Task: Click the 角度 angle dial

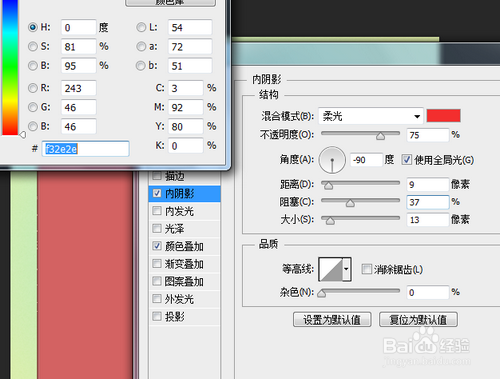Action: point(332,160)
